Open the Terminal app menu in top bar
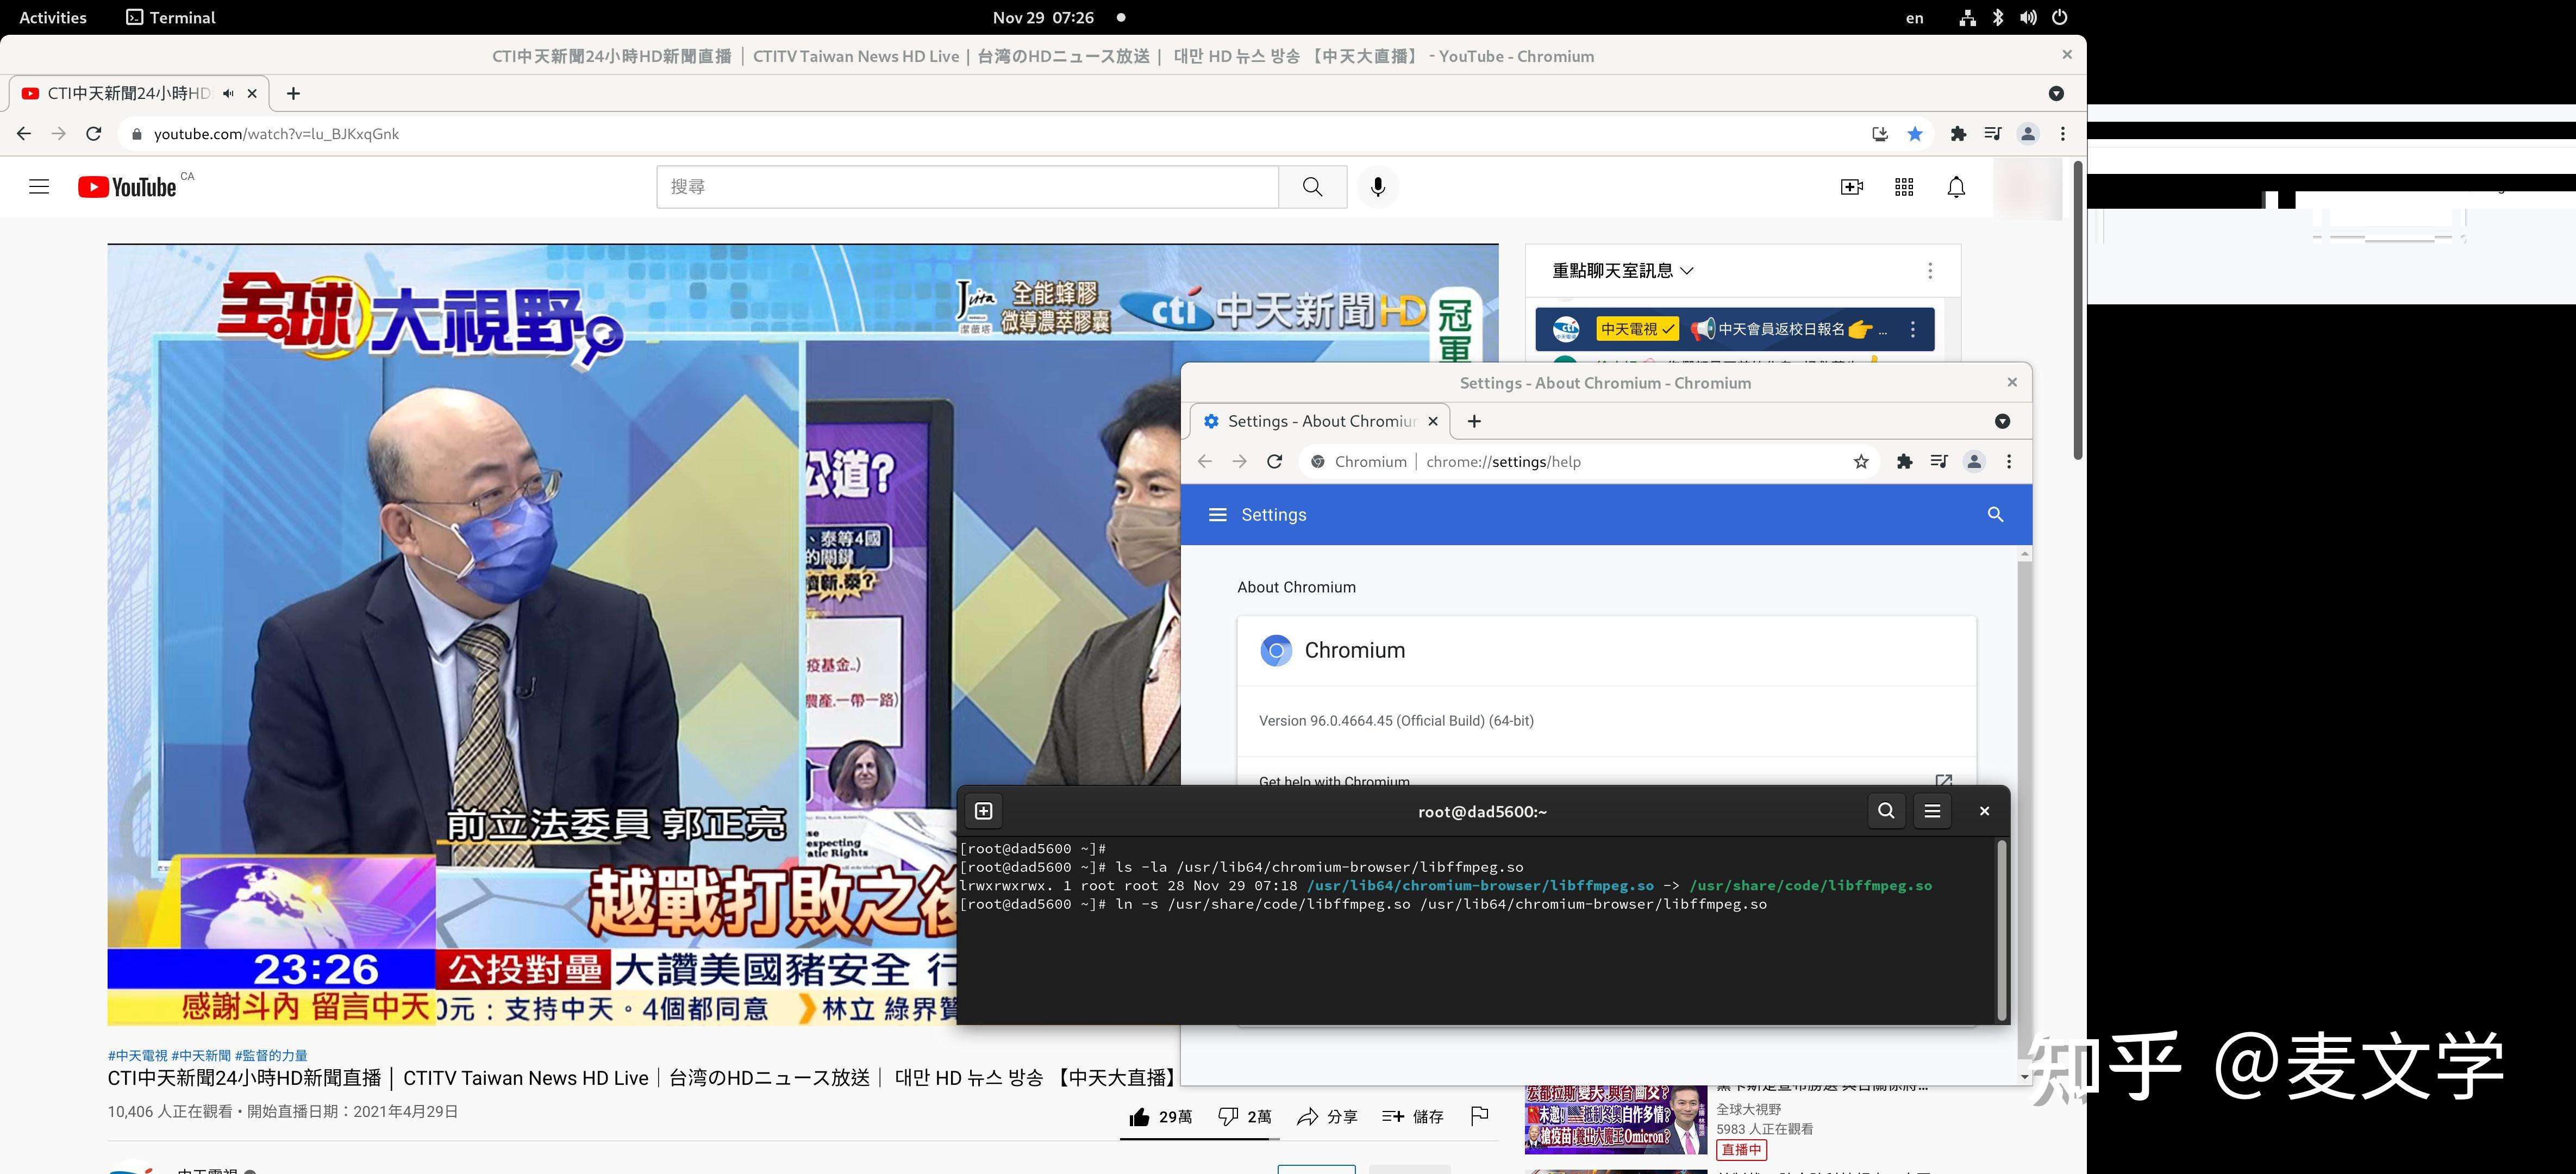 (x=171, y=17)
